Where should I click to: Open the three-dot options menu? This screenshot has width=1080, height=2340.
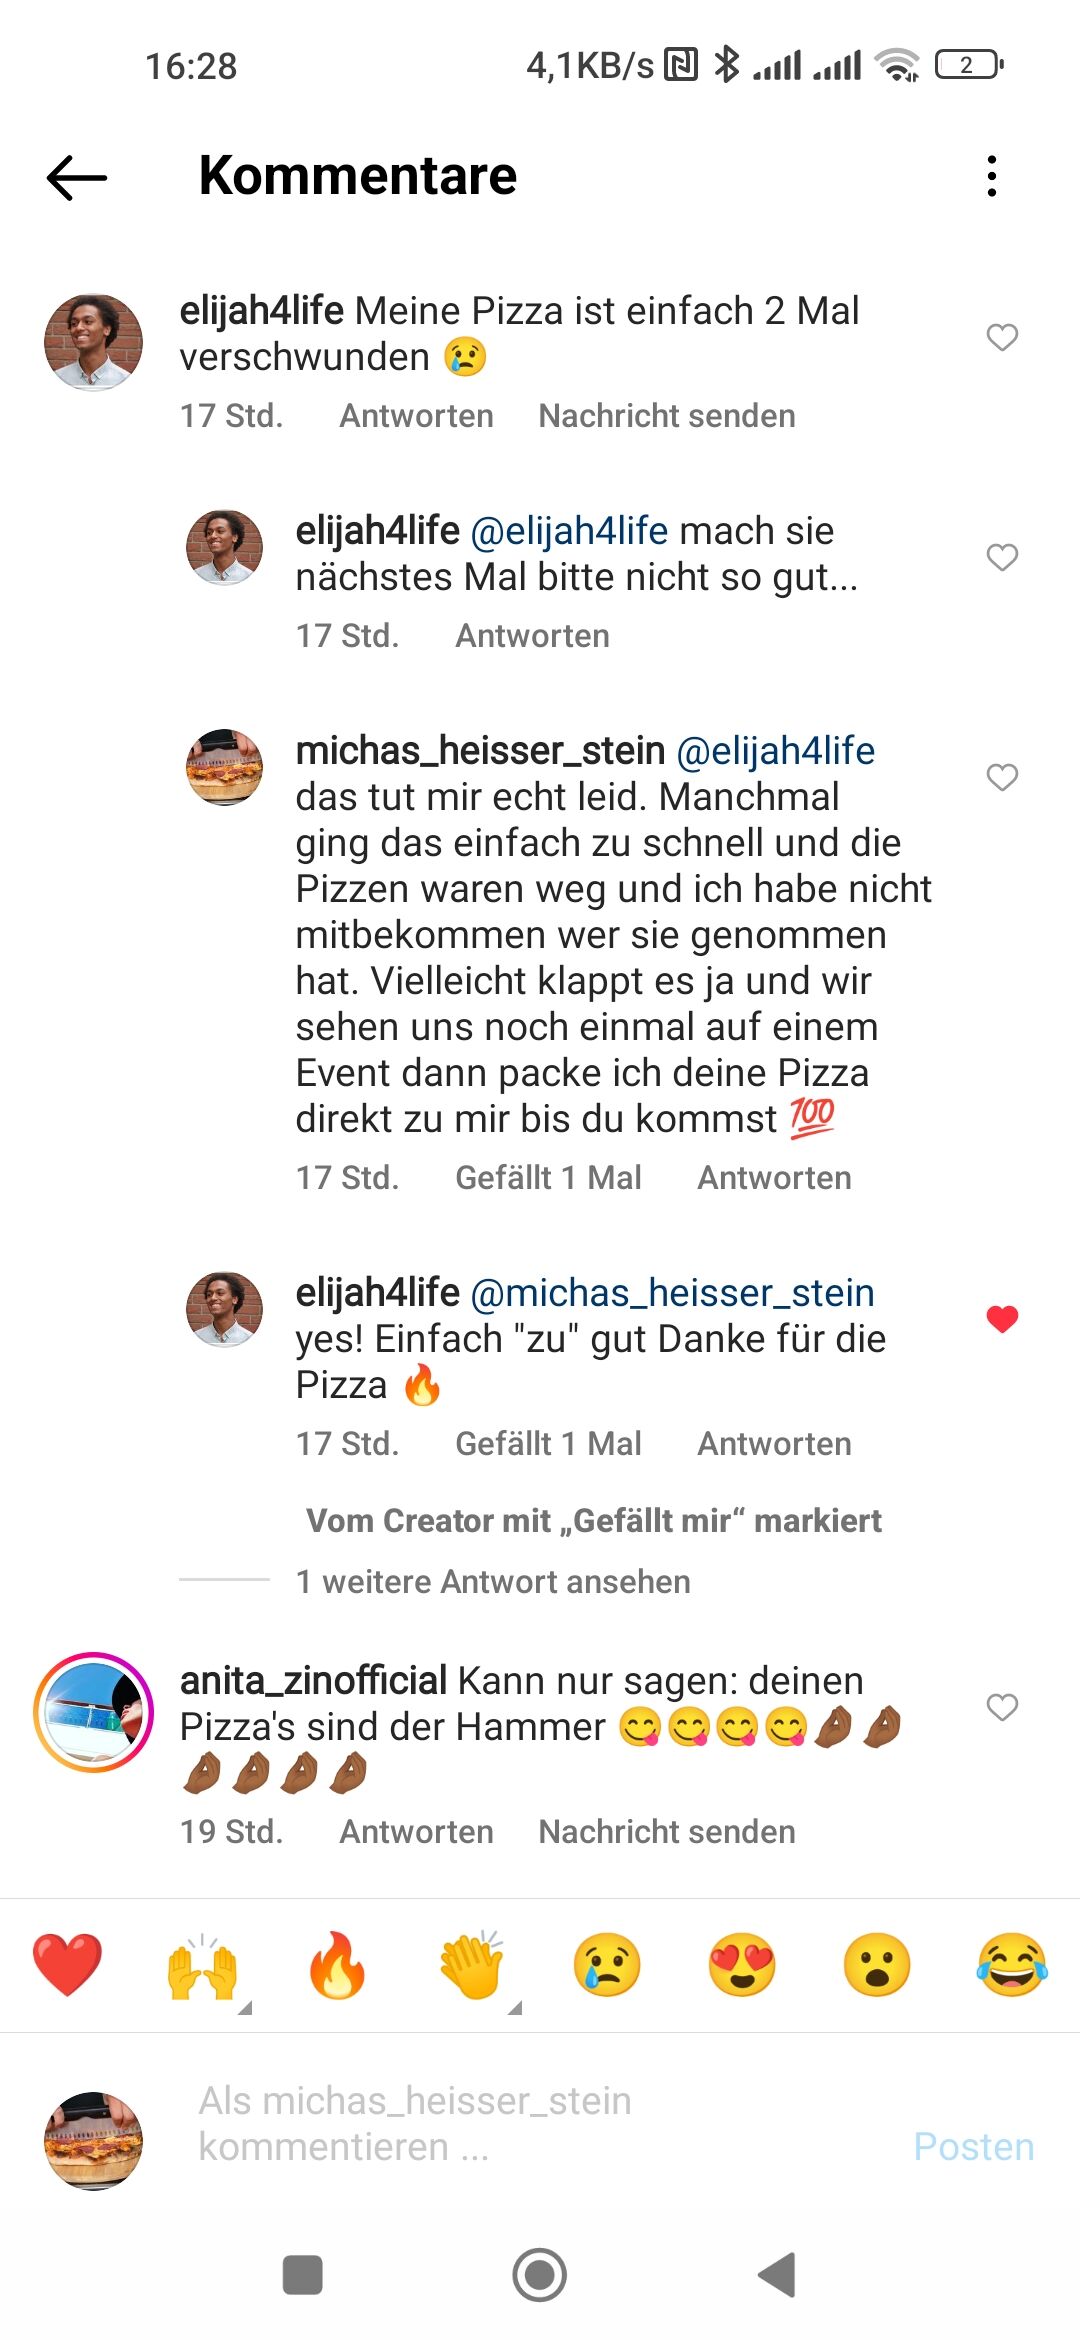click(x=992, y=177)
